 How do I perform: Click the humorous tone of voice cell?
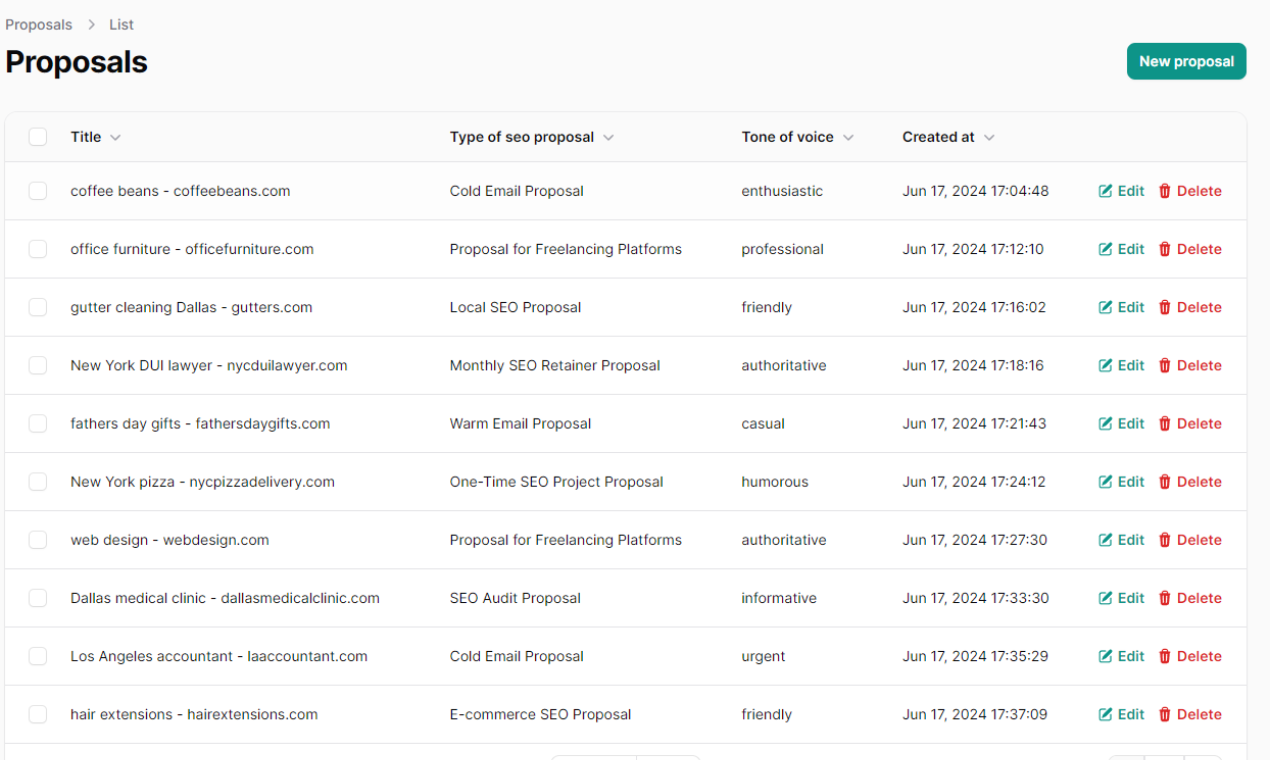[x=774, y=481]
